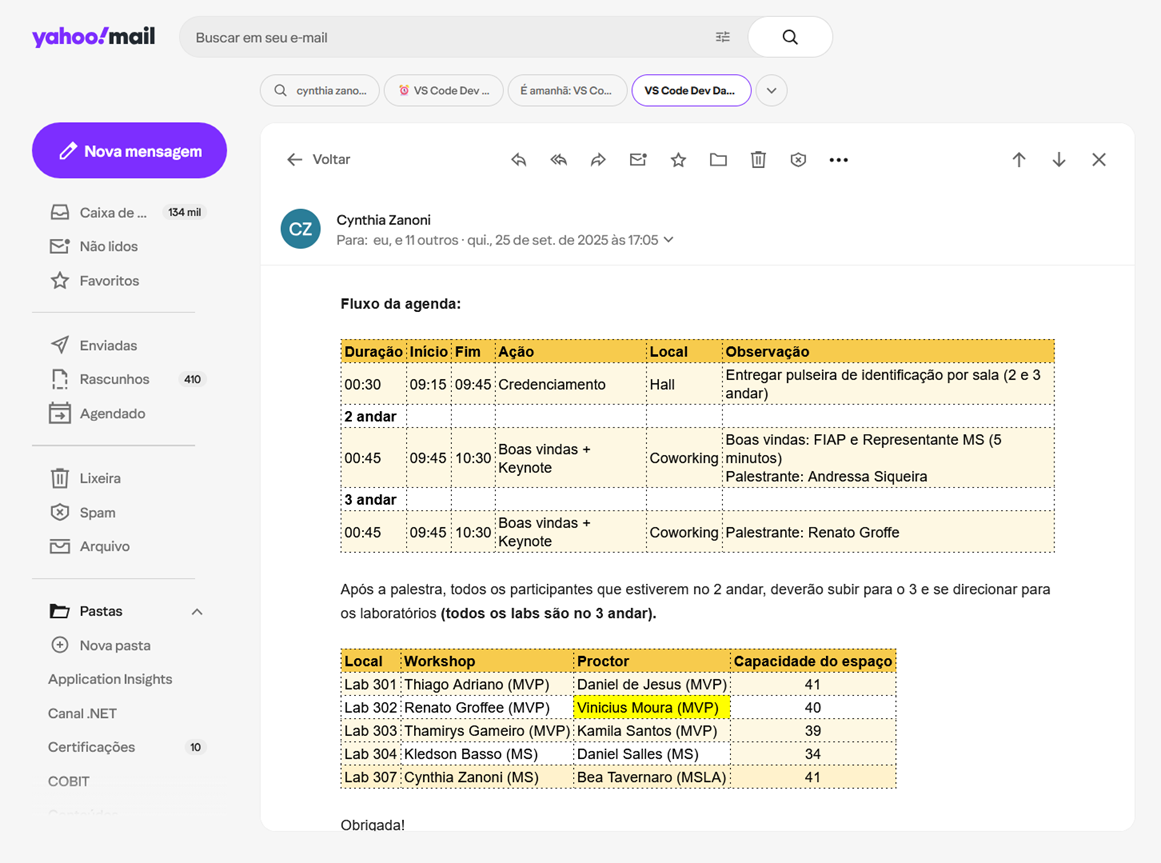Click Fluxo da agenda heading
Image resolution: width=1161 pixels, height=863 pixels.
click(x=401, y=304)
